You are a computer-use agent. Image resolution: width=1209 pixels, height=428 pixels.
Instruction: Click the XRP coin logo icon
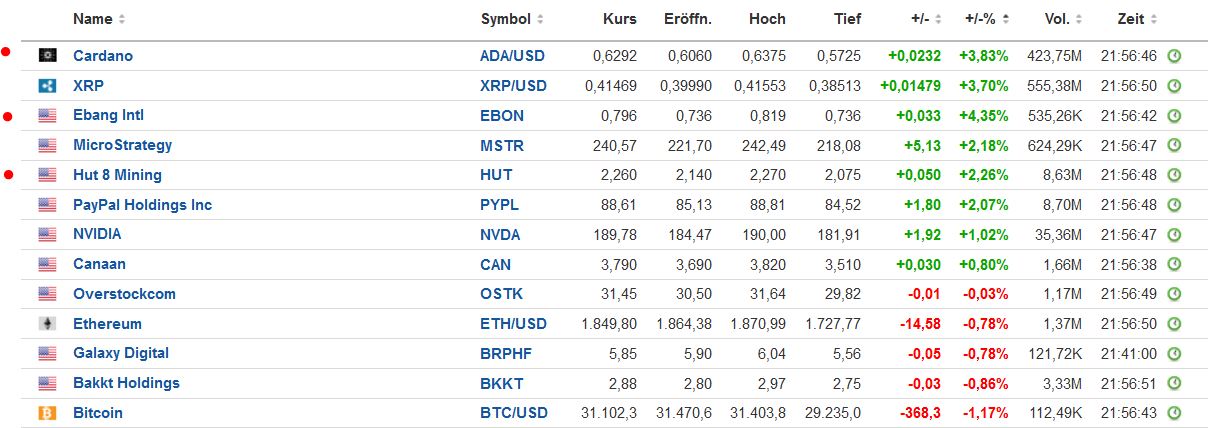[x=47, y=86]
